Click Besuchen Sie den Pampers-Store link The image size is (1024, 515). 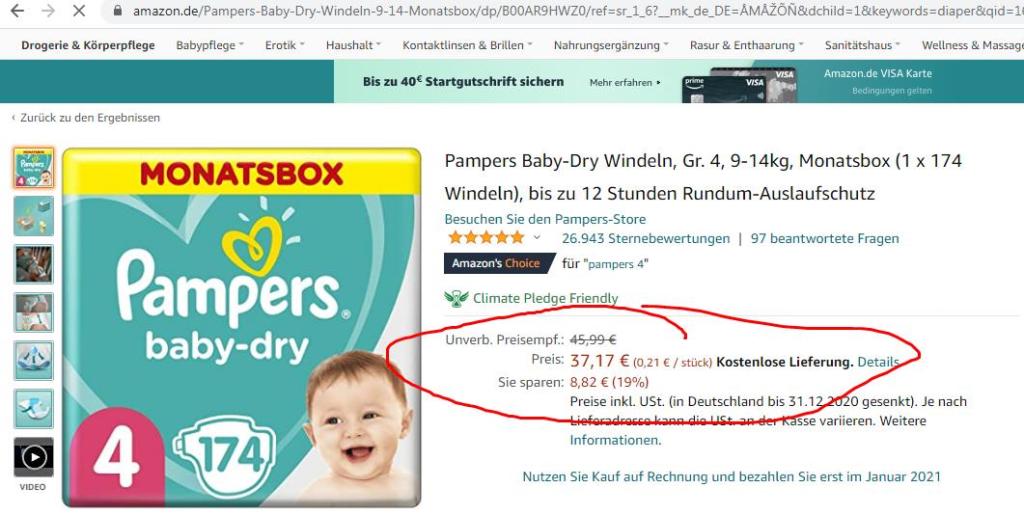pos(545,219)
